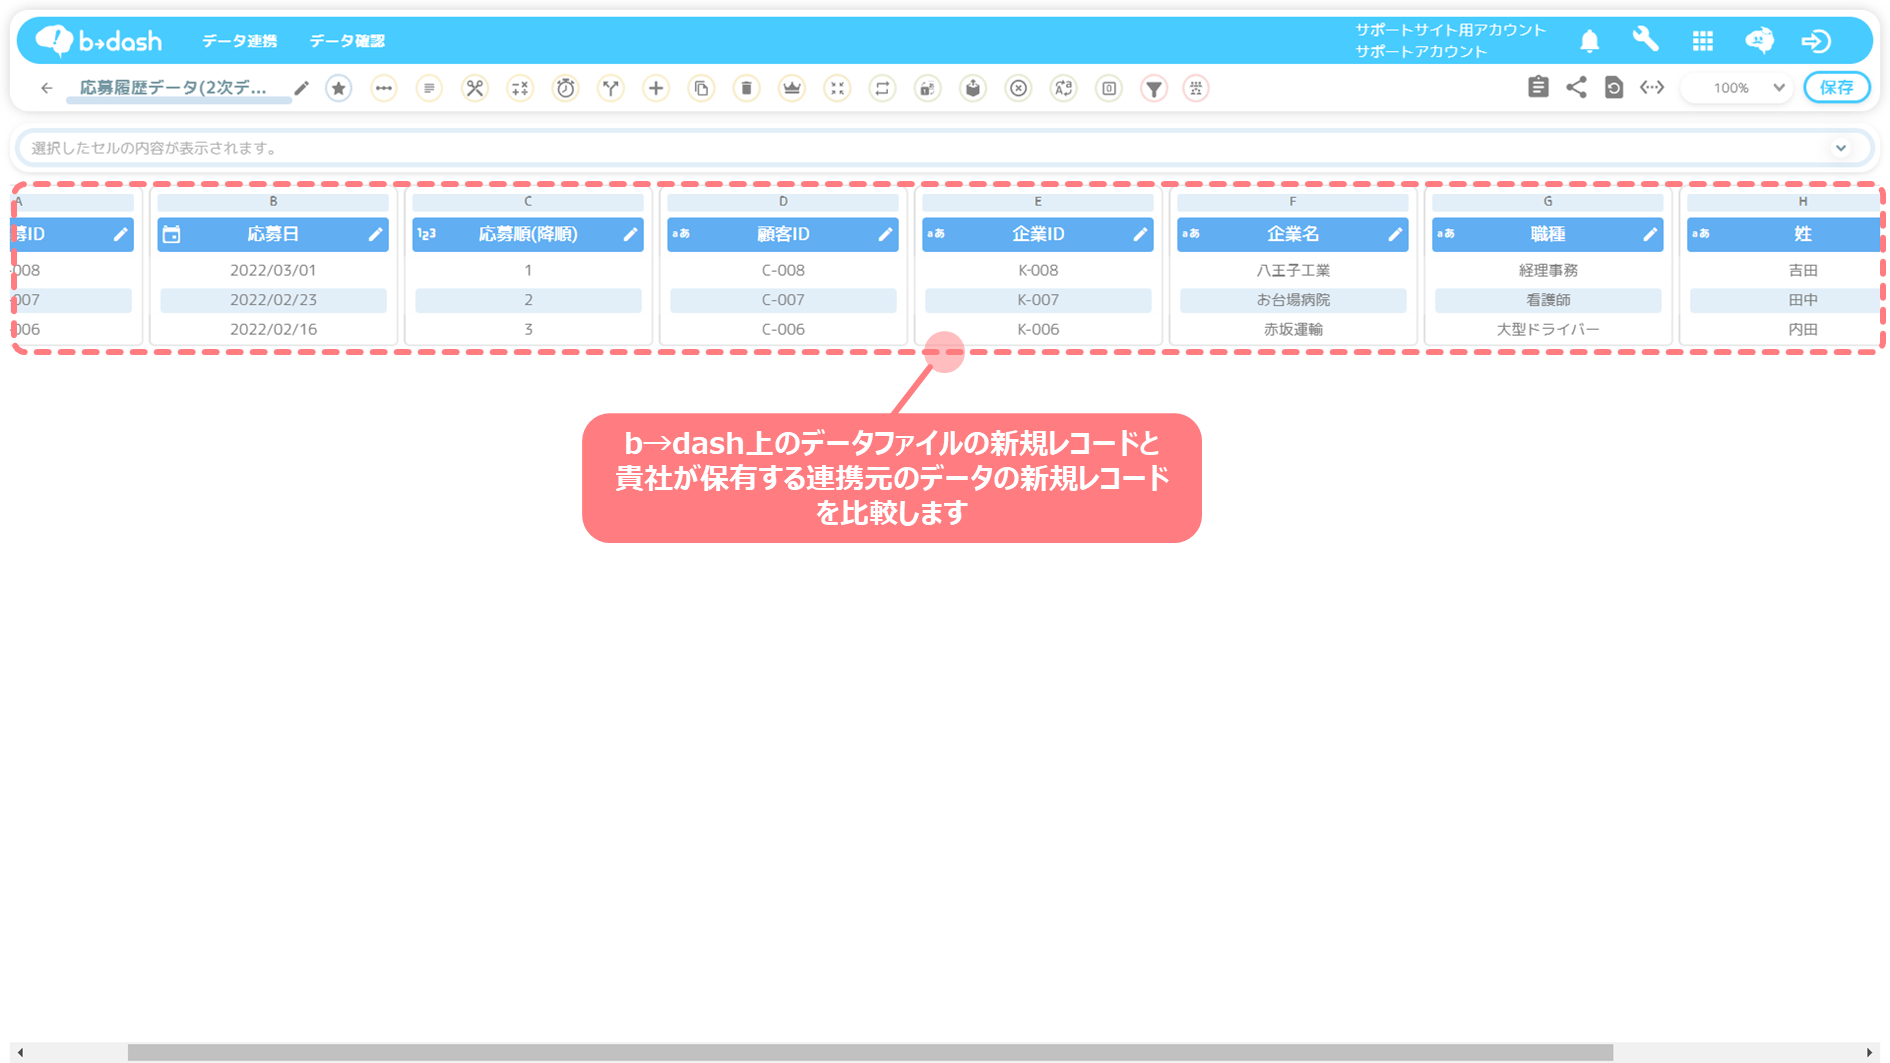This screenshot has height=1063, width=1890.
Task: Click the arithmetic operations toolbar icon
Action: [520, 88]
